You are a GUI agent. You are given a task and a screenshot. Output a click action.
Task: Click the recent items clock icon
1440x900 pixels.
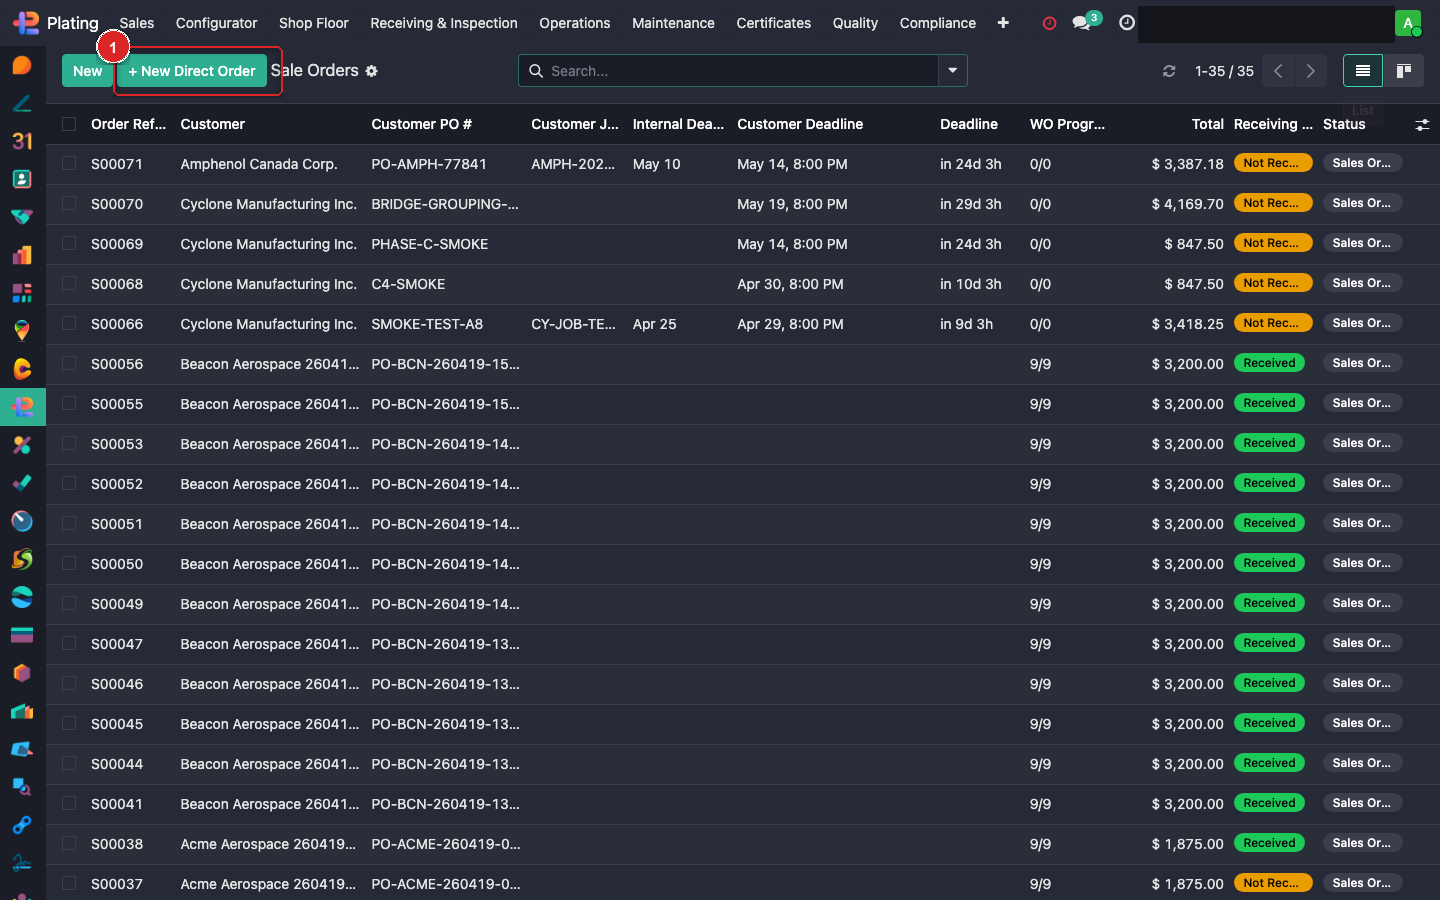click(1126, 22)
